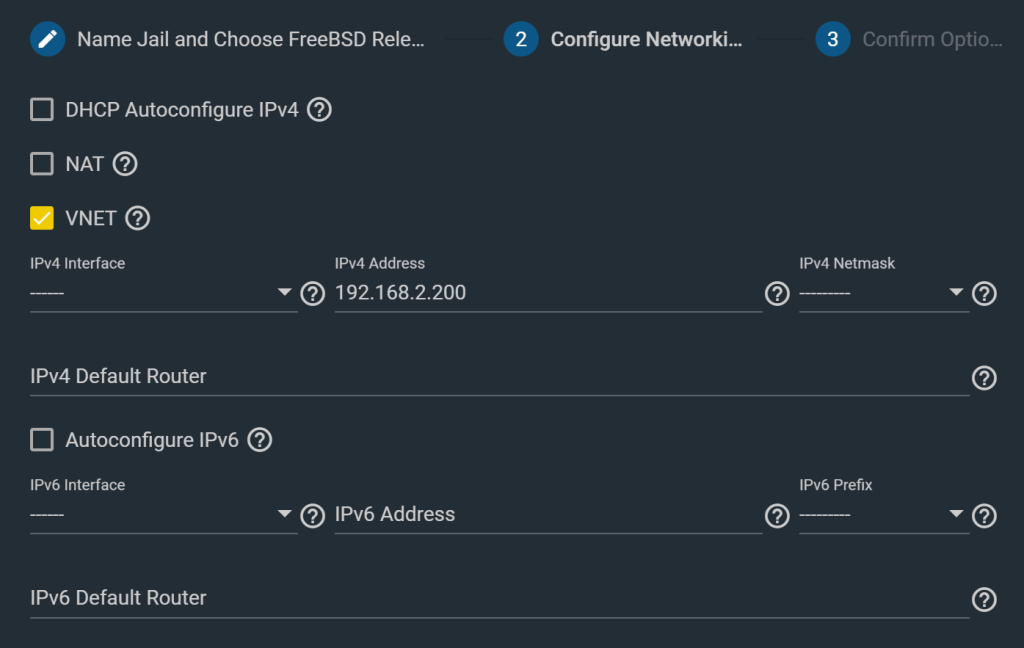Uncheck the VNET checkbox
The image size is (1024, 648).
pos(42,218)
